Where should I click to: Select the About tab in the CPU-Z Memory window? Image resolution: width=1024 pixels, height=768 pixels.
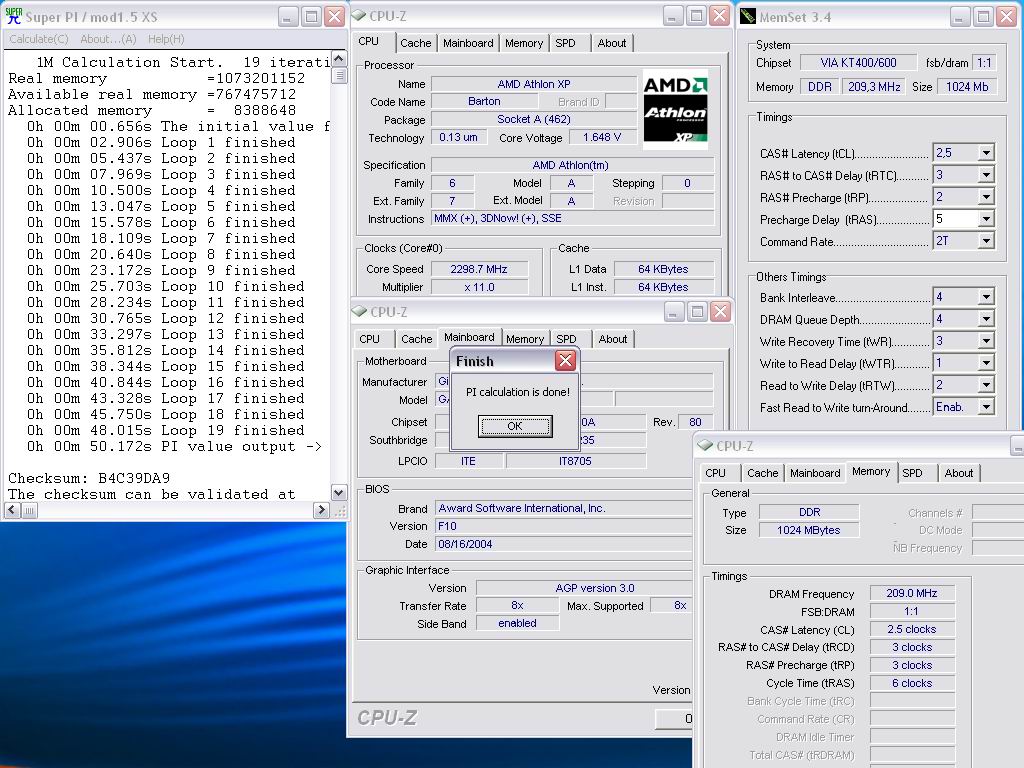pyautogui.click(x=959, y=473)
